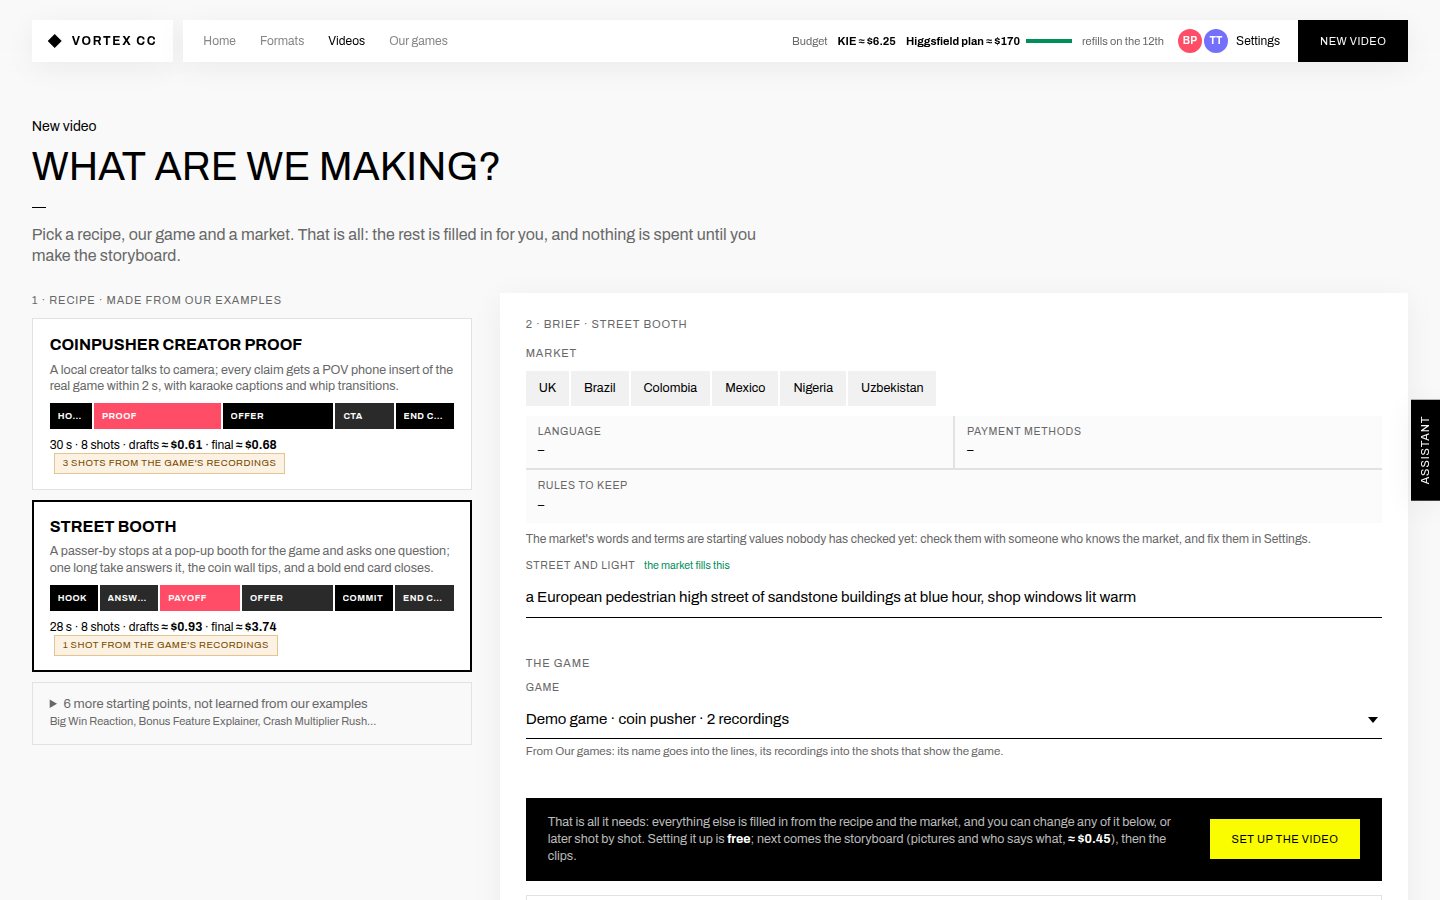Open the Game dropdown selector

(x=953, y=719)
